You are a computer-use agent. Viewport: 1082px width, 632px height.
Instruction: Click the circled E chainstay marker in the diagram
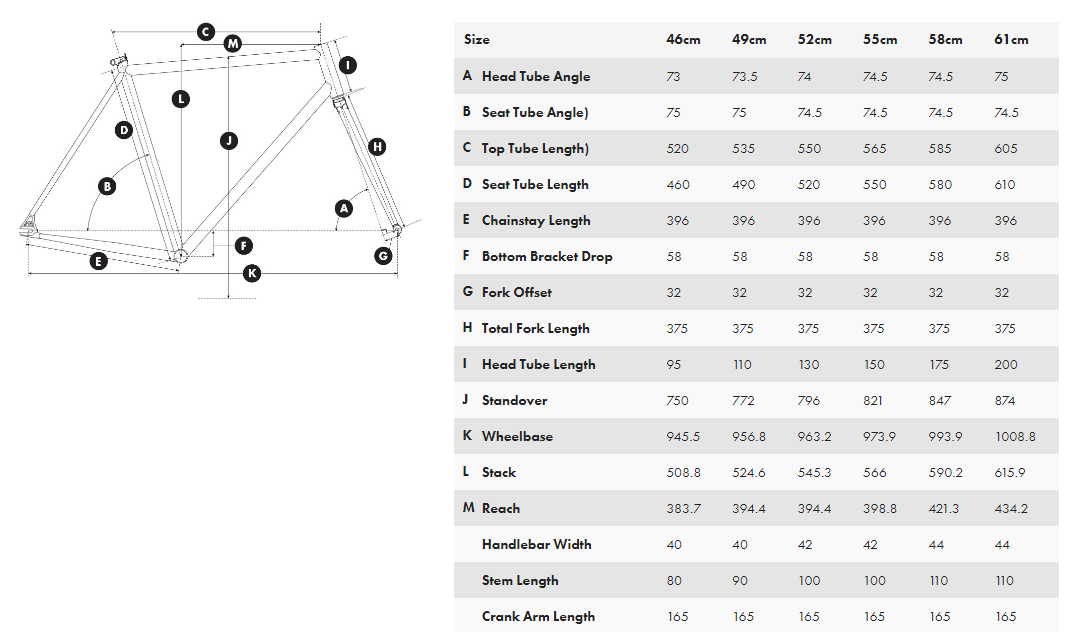tap(98, 262)
